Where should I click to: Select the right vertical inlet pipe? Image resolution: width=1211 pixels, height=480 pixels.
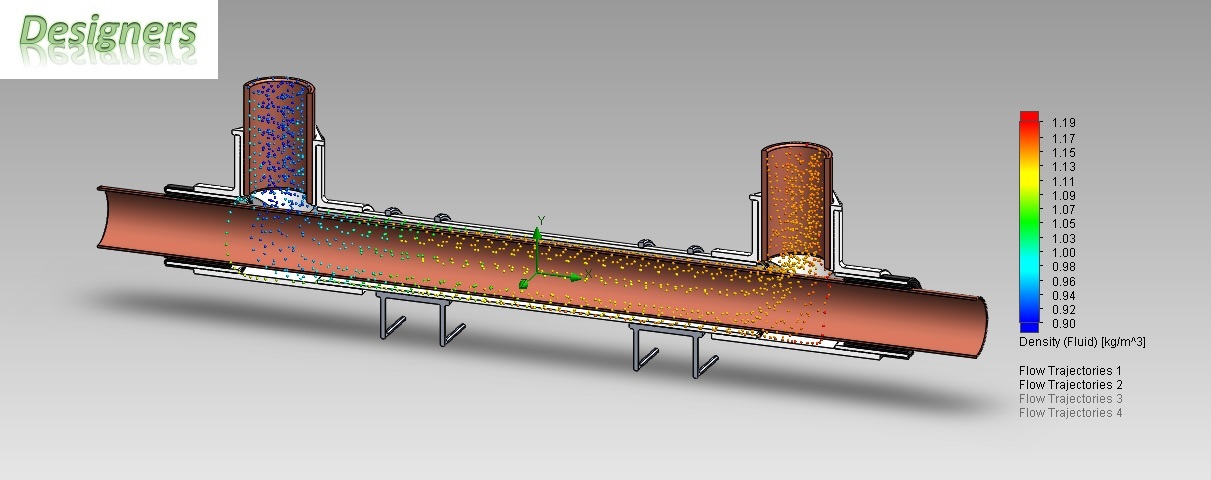coord(798,205)
